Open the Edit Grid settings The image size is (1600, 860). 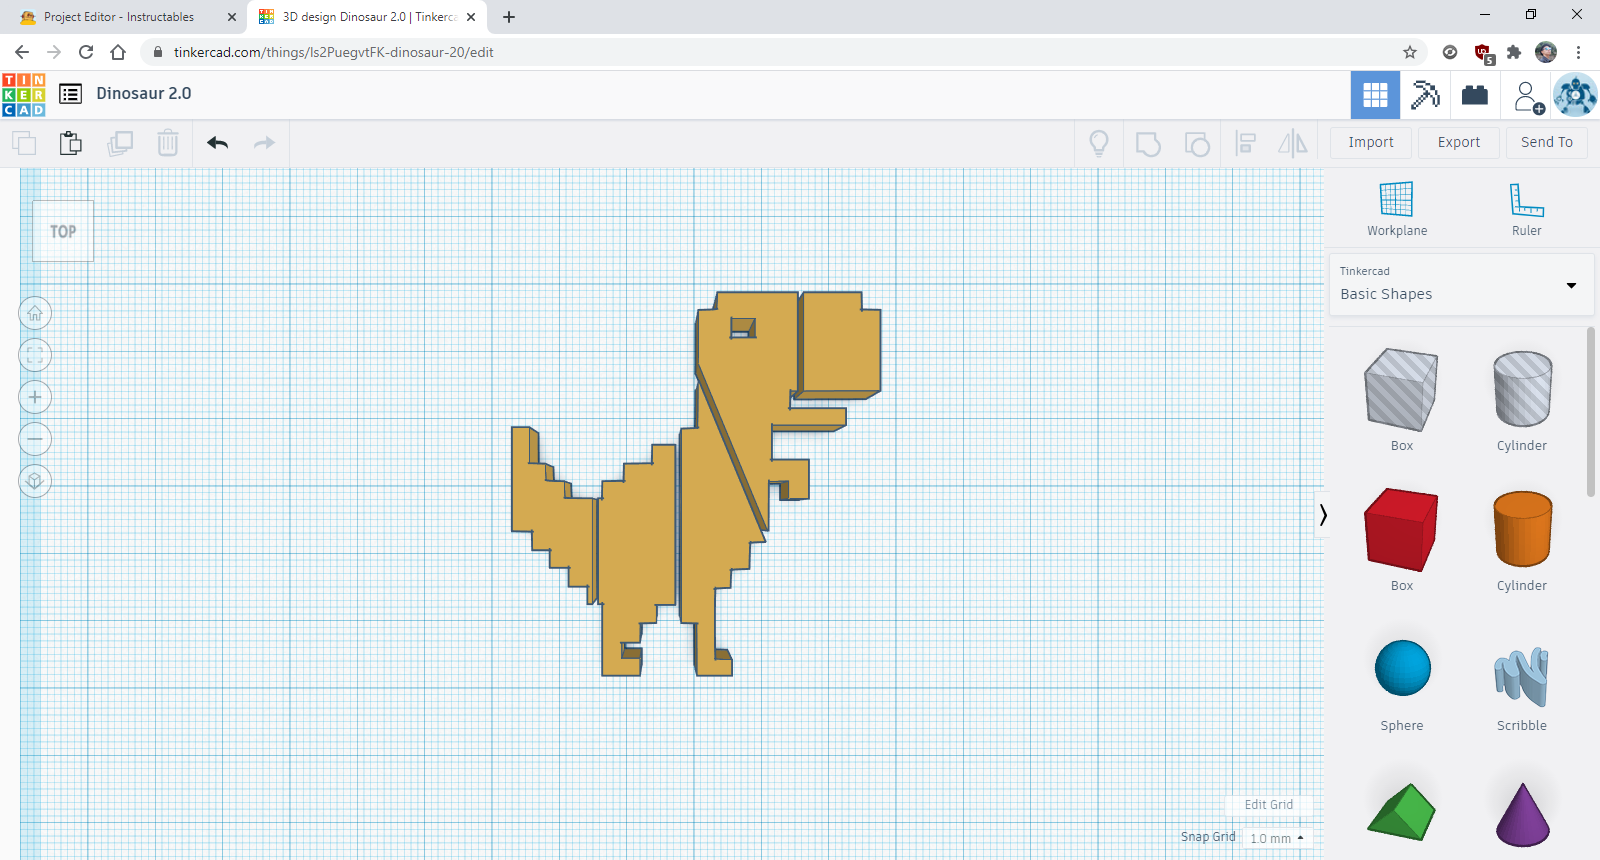point(1269,805)
